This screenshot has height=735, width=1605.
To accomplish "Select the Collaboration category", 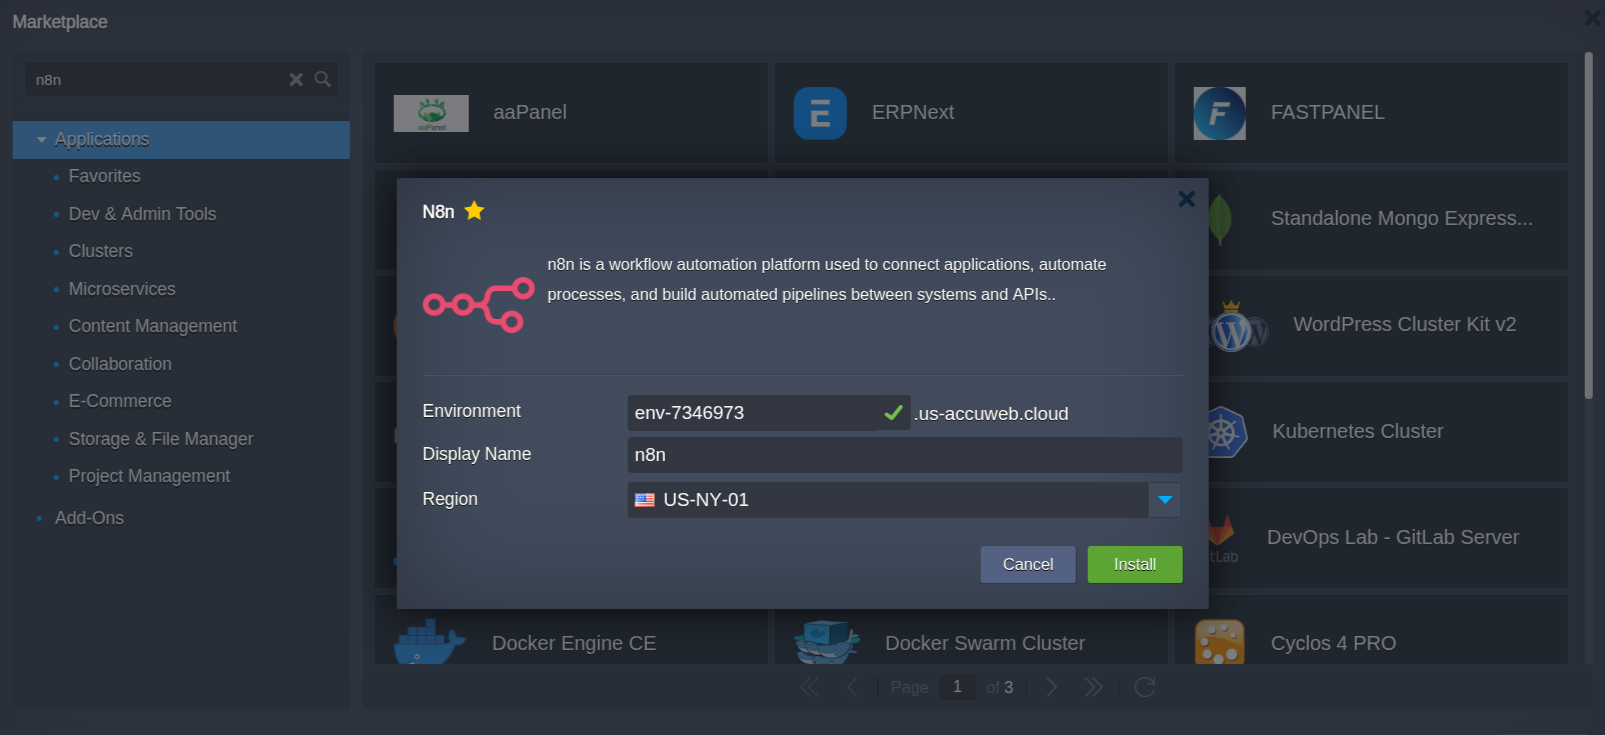I will click(x=120, y=364).
